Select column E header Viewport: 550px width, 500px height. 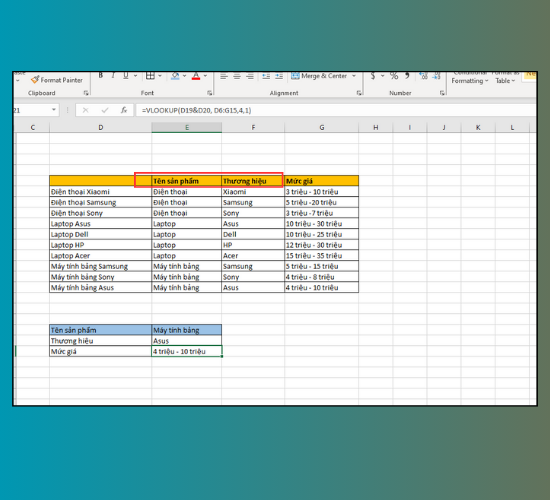point(187,127)
